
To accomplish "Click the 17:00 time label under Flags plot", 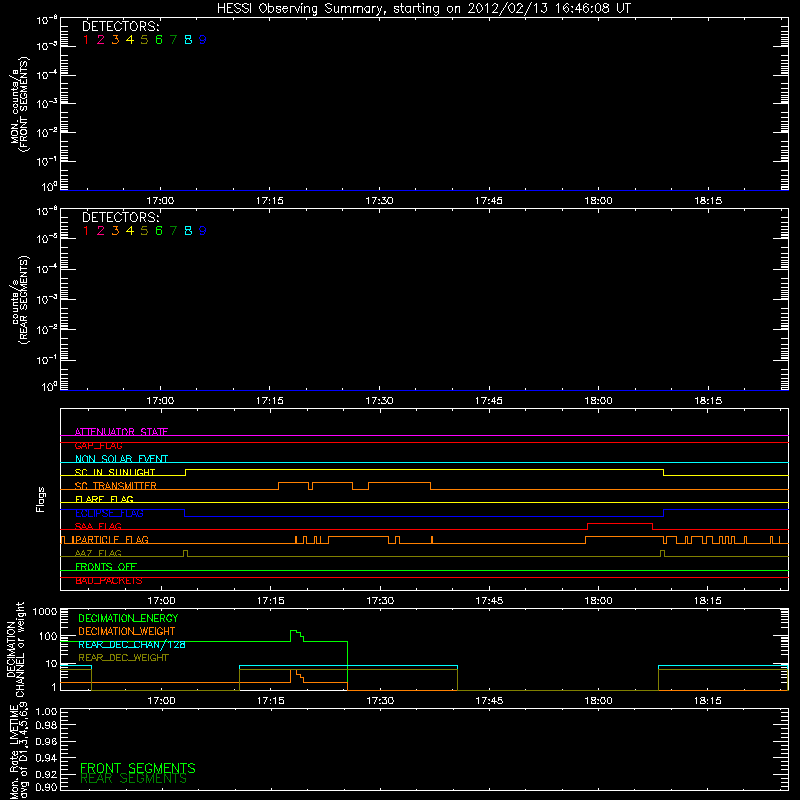I will pyautogui.click(x=161, y=601).
